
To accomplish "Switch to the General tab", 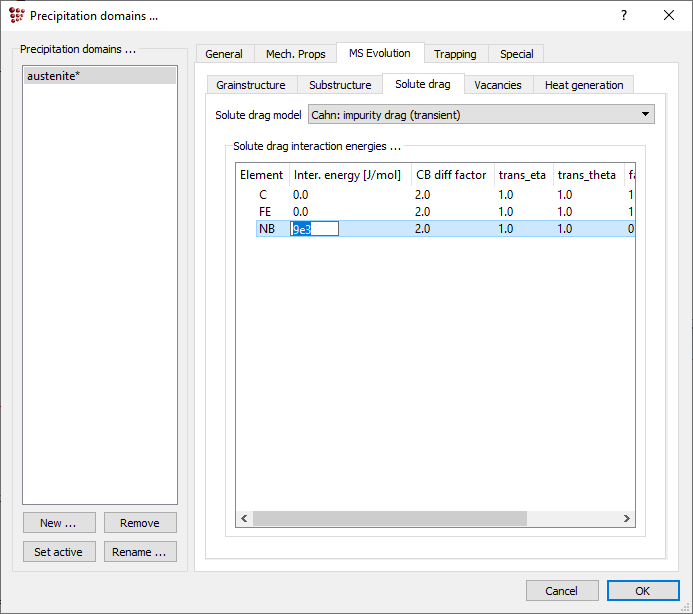I will click(x=224, y=54).
